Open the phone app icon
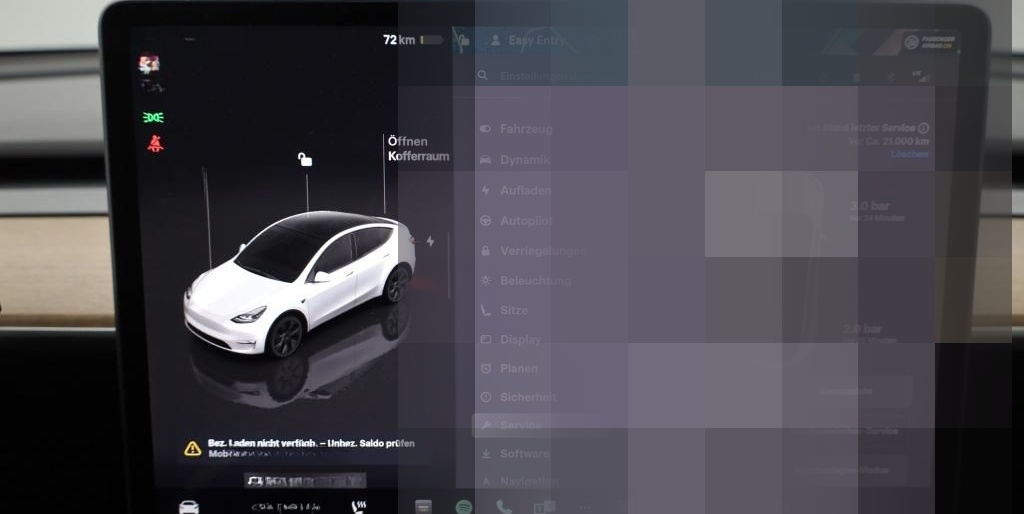Viewport: 1024px width, 514px height. (504, 507)
